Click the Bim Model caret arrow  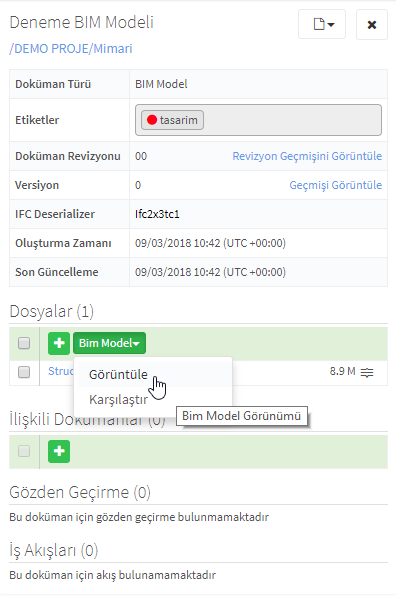tap(136, 344)
